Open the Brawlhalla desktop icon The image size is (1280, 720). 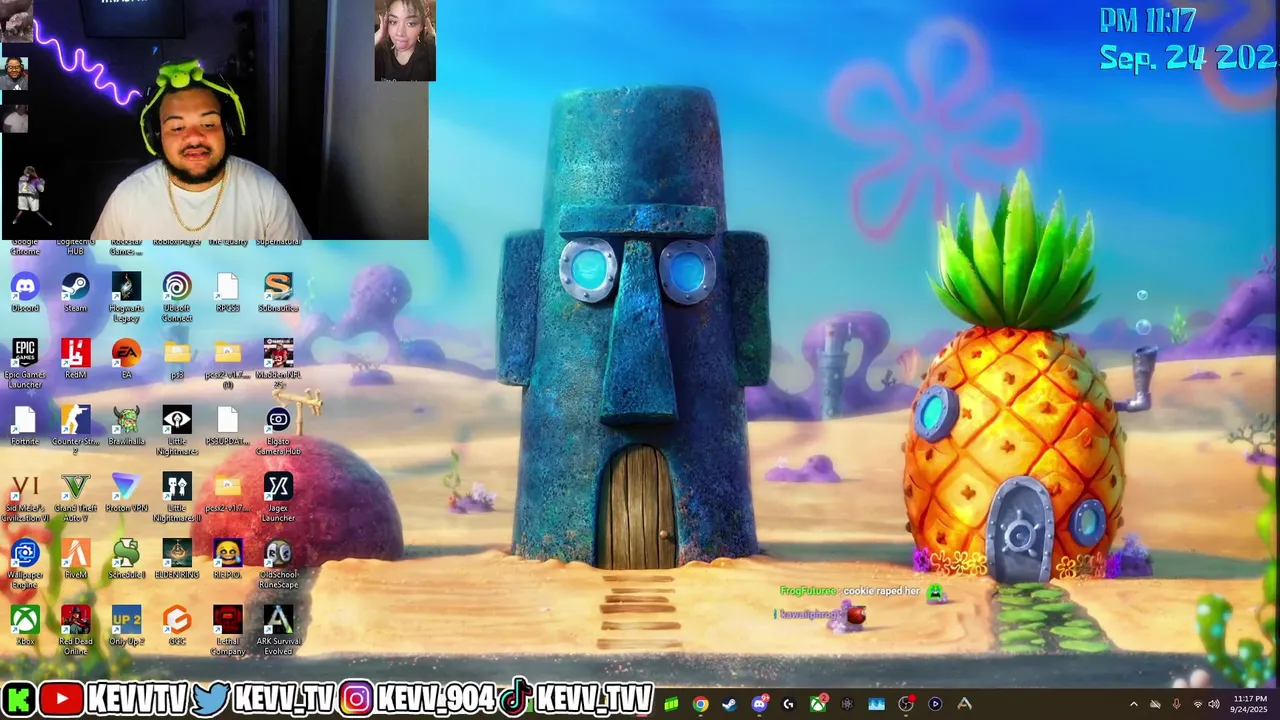coord(126,426)
